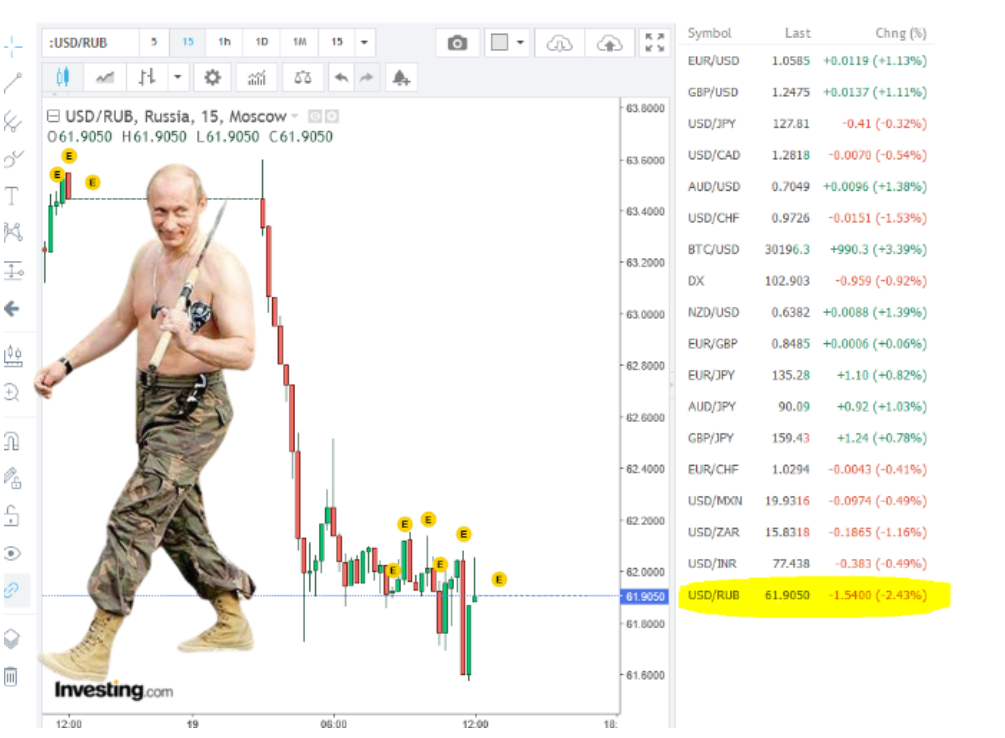Sort watchlist by Last column
This screenshot has height=738, width=1005.
click(797, 33)
